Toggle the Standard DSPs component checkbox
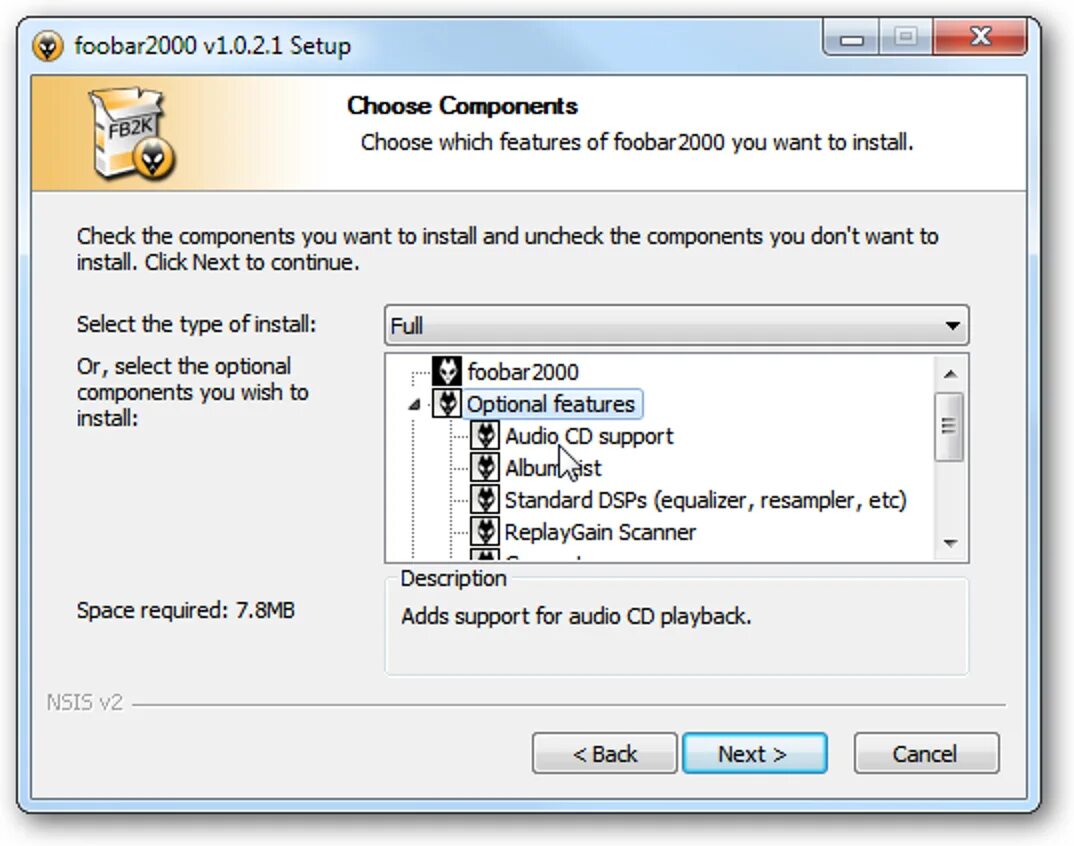This screenshot has height=846, width=1074. 485,499
